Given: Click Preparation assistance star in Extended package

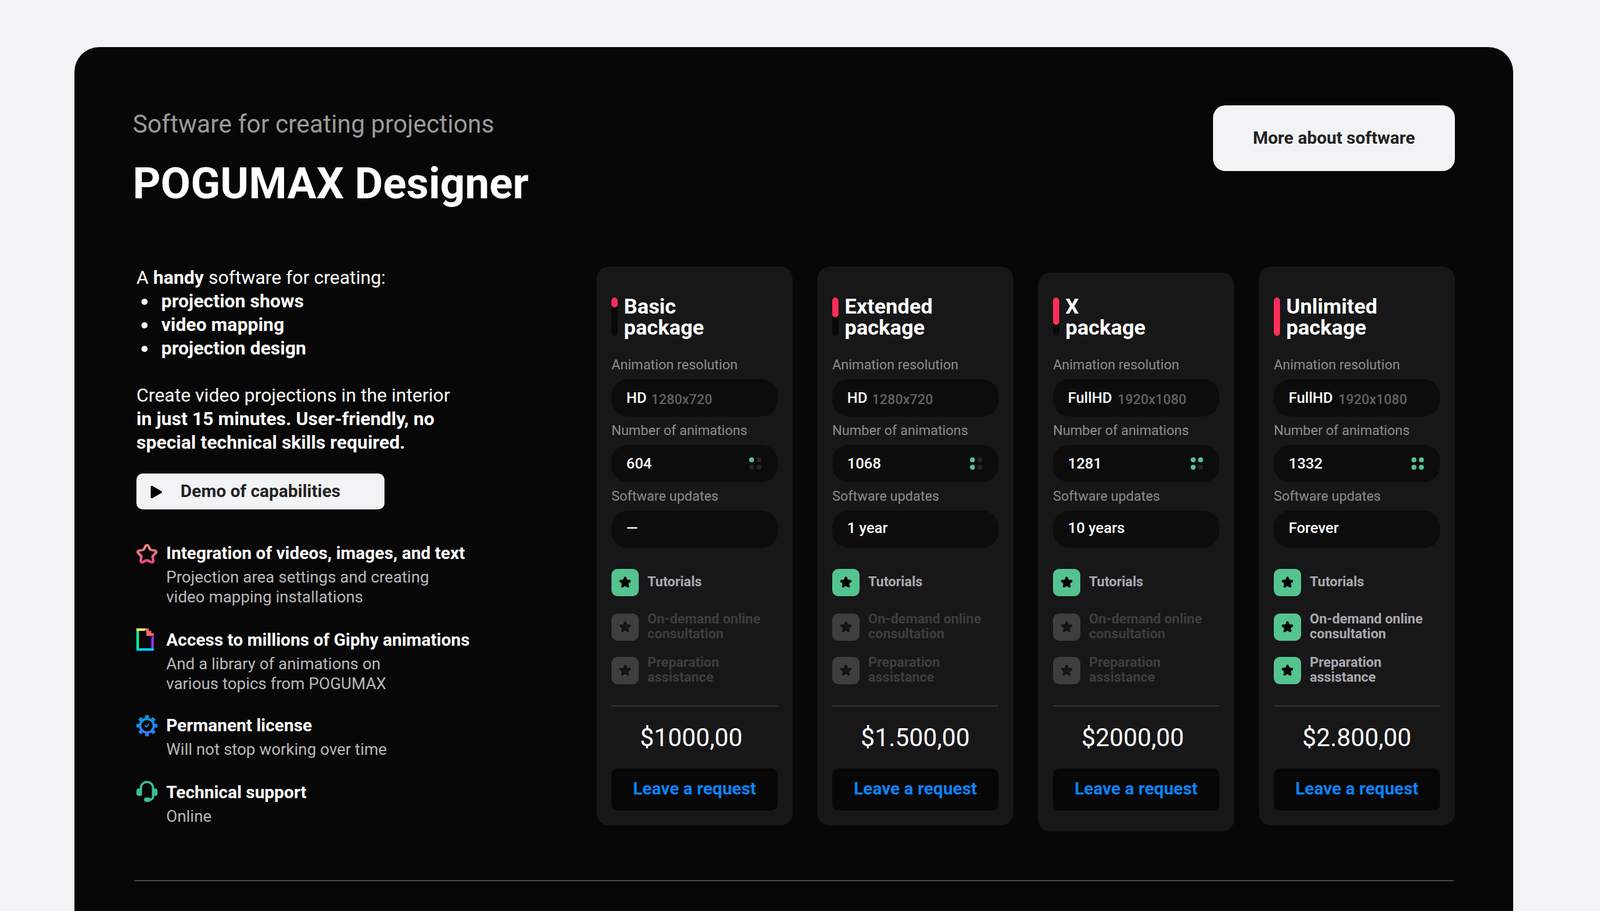Looking at the screenshot, I should 846,670.
